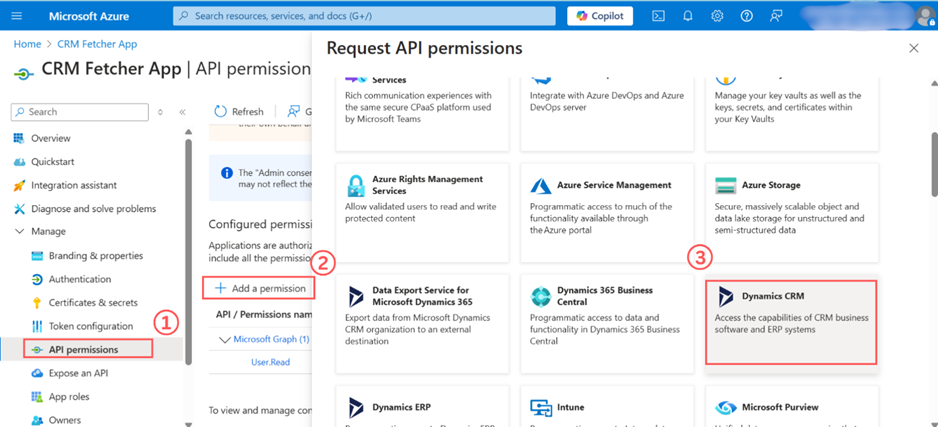Launch Cloud Shell from the top bar
This screenshot has height=427, width=938.
pos(658,16)
